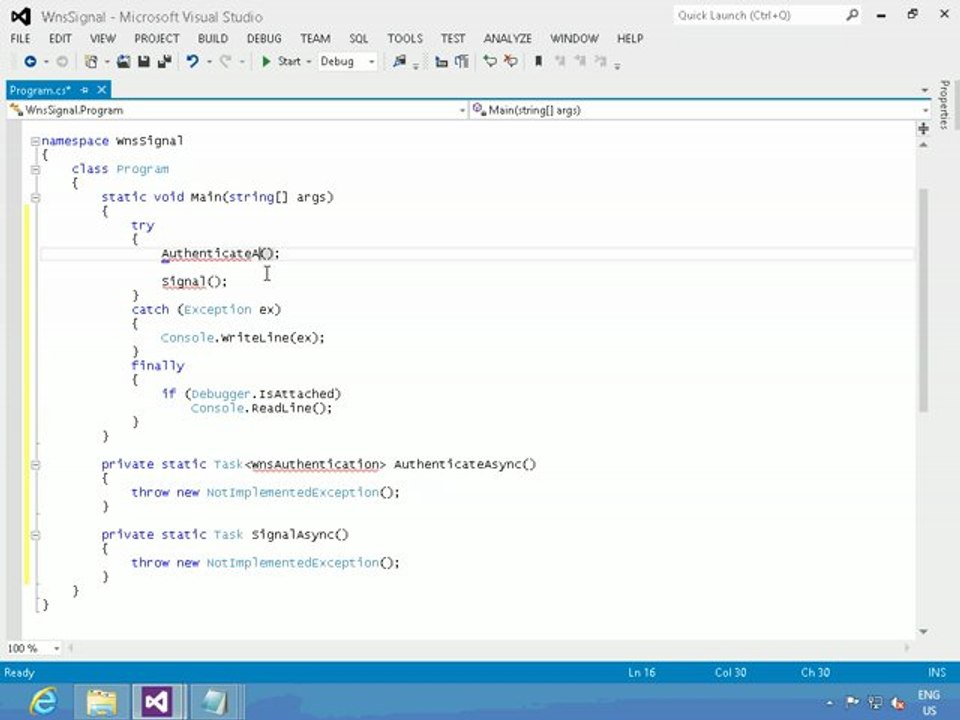Open the BUILD menu
This screenshot has width=960, height=720.
point(212,39)
